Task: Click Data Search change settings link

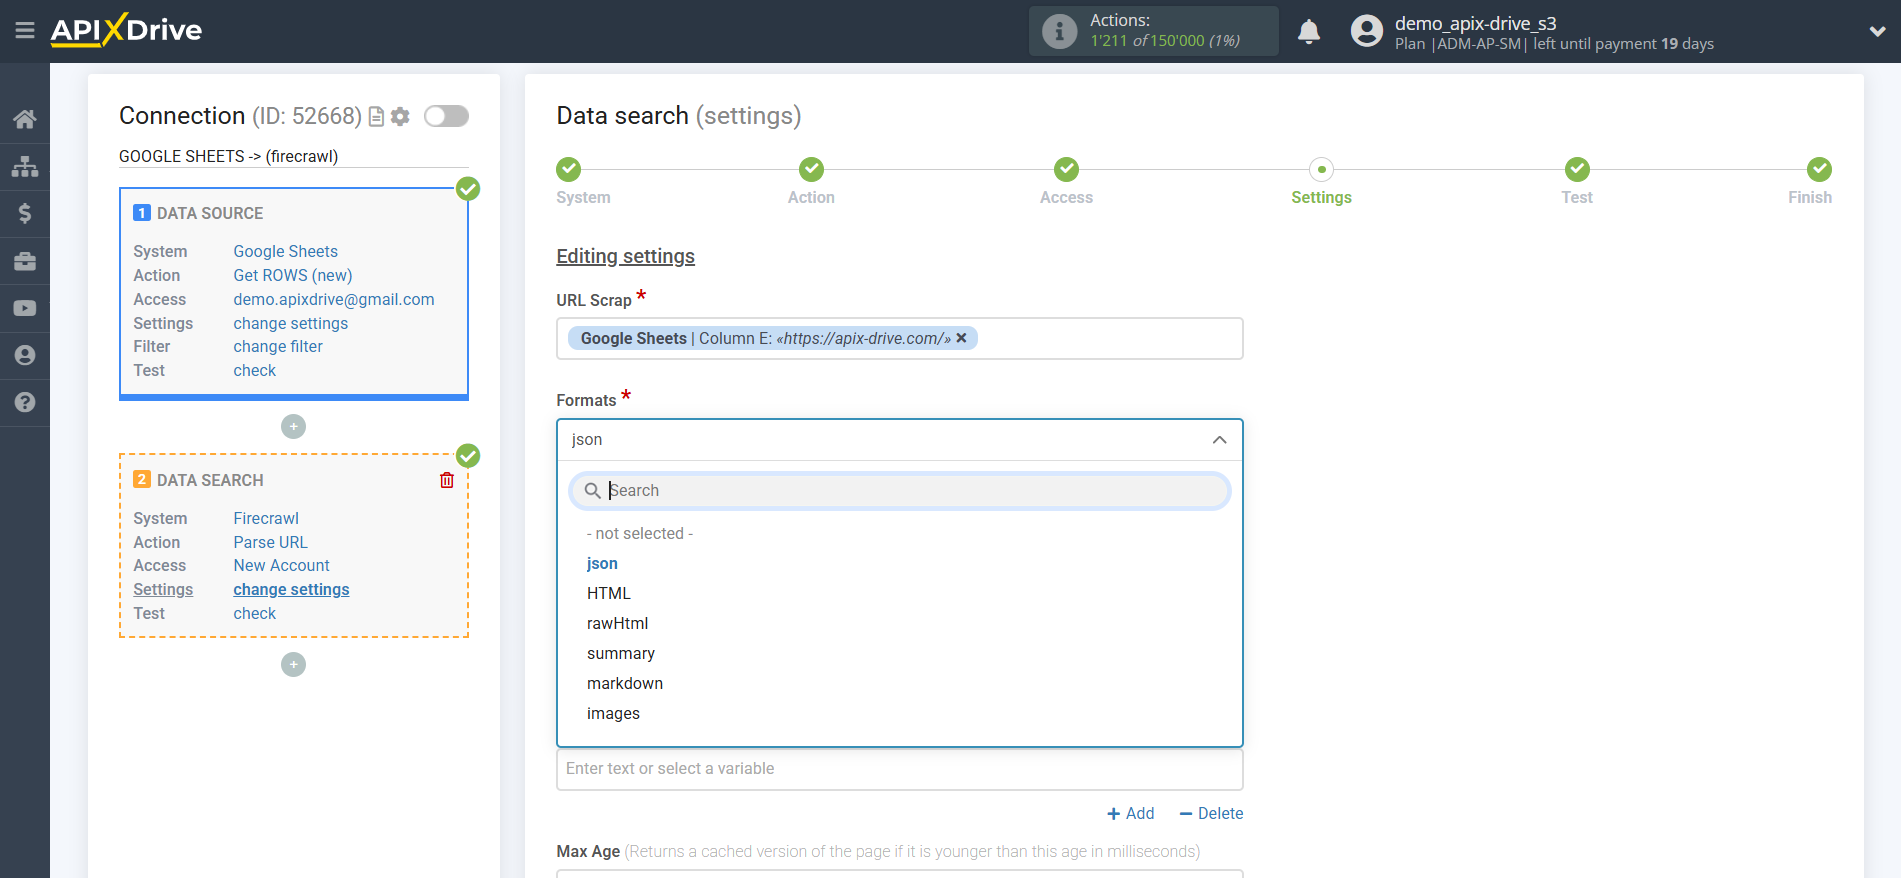Action: click(291, 590)
